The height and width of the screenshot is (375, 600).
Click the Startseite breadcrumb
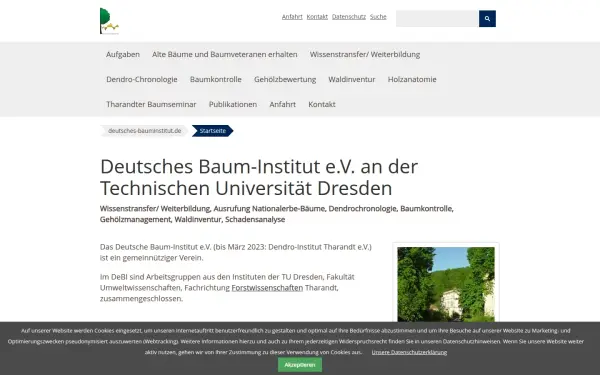click(x=212, y=131)
